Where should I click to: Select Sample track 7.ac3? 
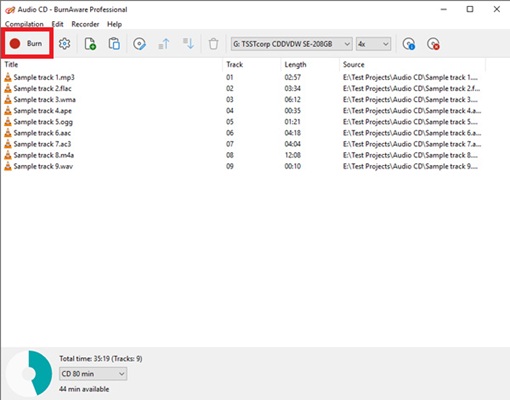(42, 144)
